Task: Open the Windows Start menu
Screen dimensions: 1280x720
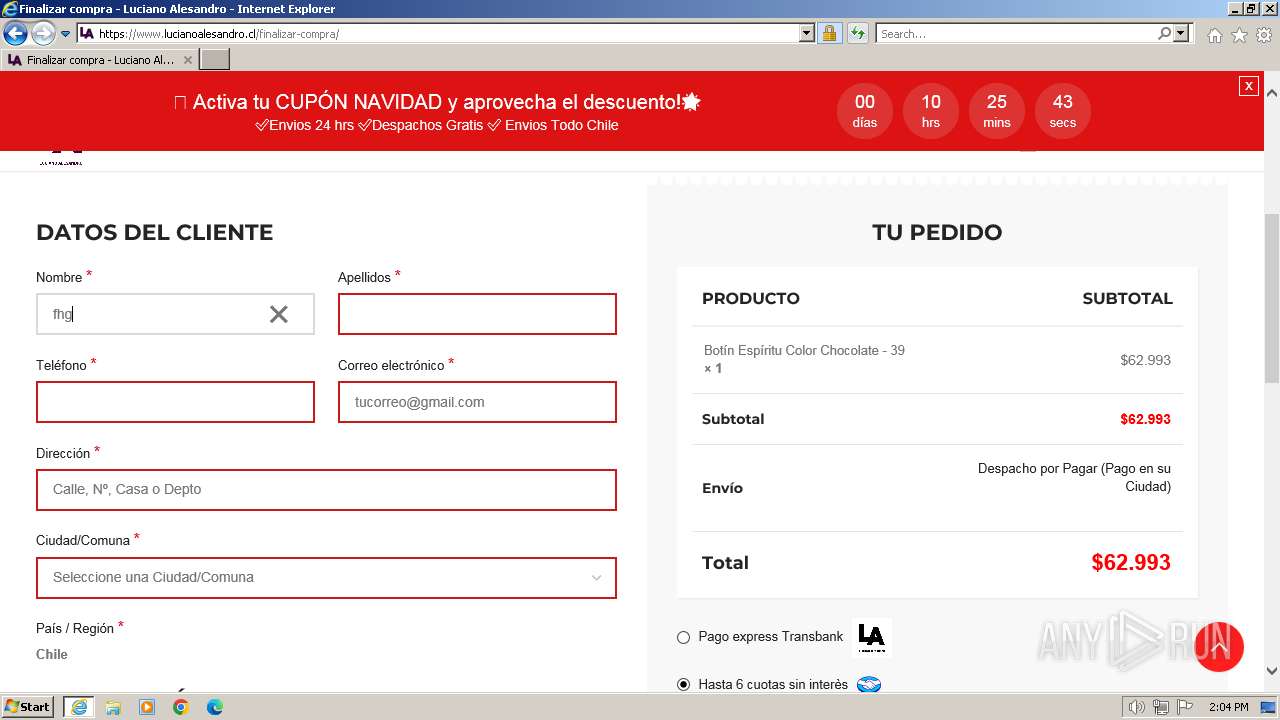Action: point(28,707)
